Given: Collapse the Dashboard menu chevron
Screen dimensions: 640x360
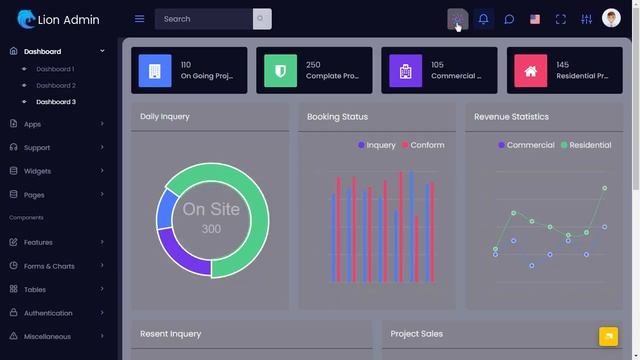Looking at the screenshot, I should [102, 51].
